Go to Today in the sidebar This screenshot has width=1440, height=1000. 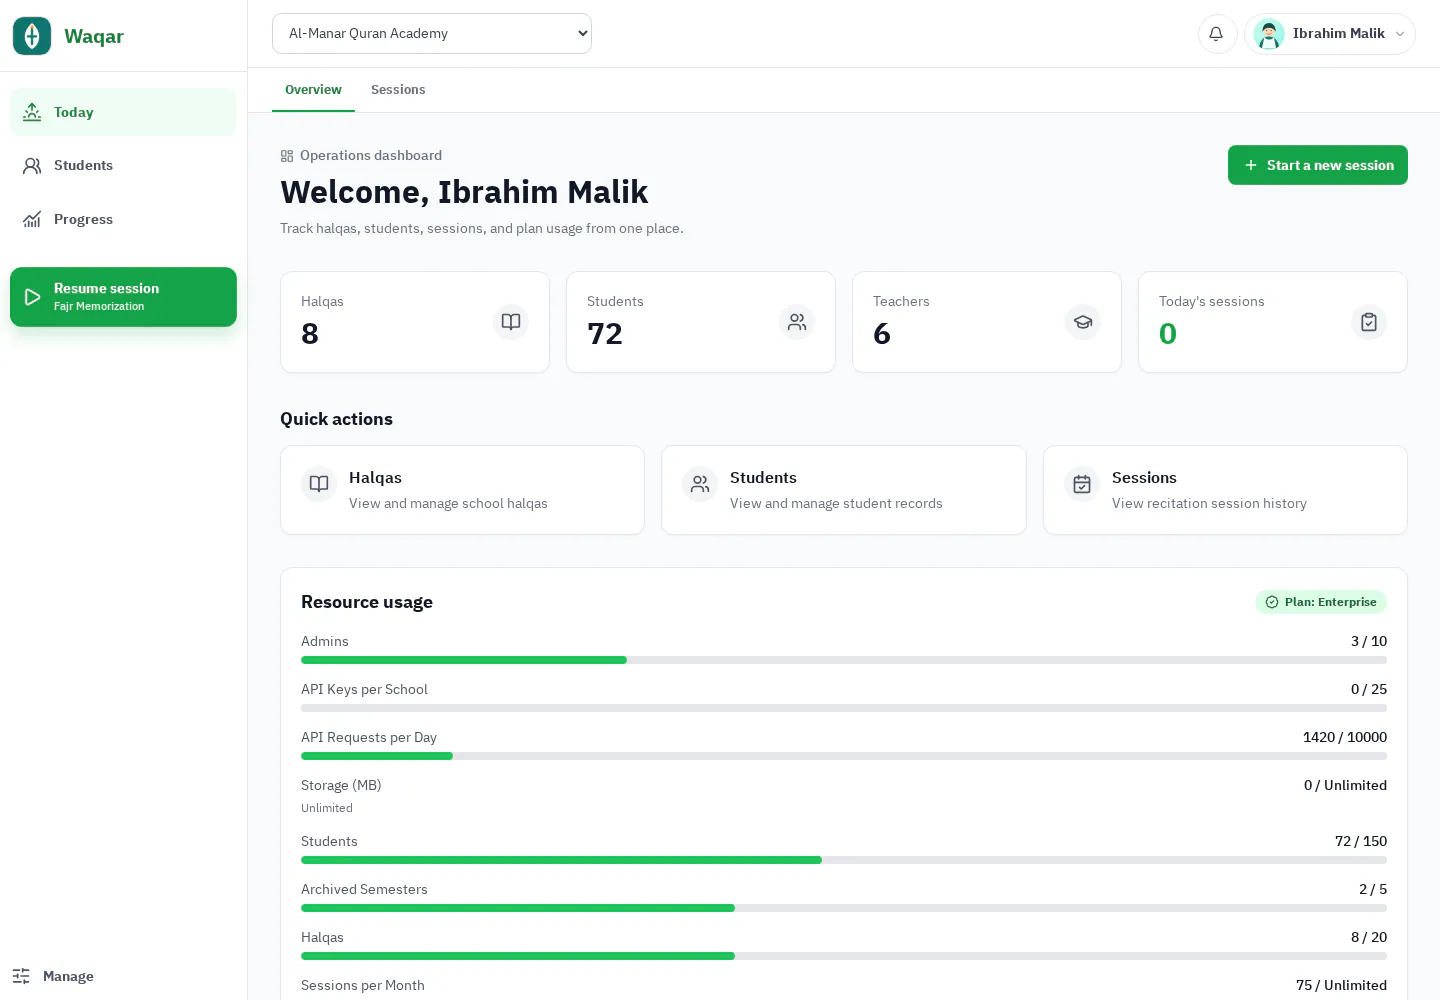[123, 112]
